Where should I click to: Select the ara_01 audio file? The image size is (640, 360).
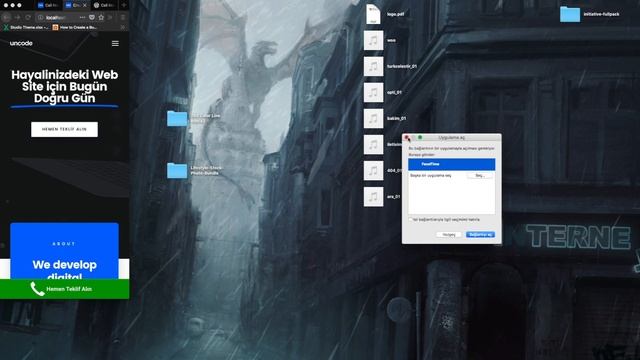tap(373, 197)
